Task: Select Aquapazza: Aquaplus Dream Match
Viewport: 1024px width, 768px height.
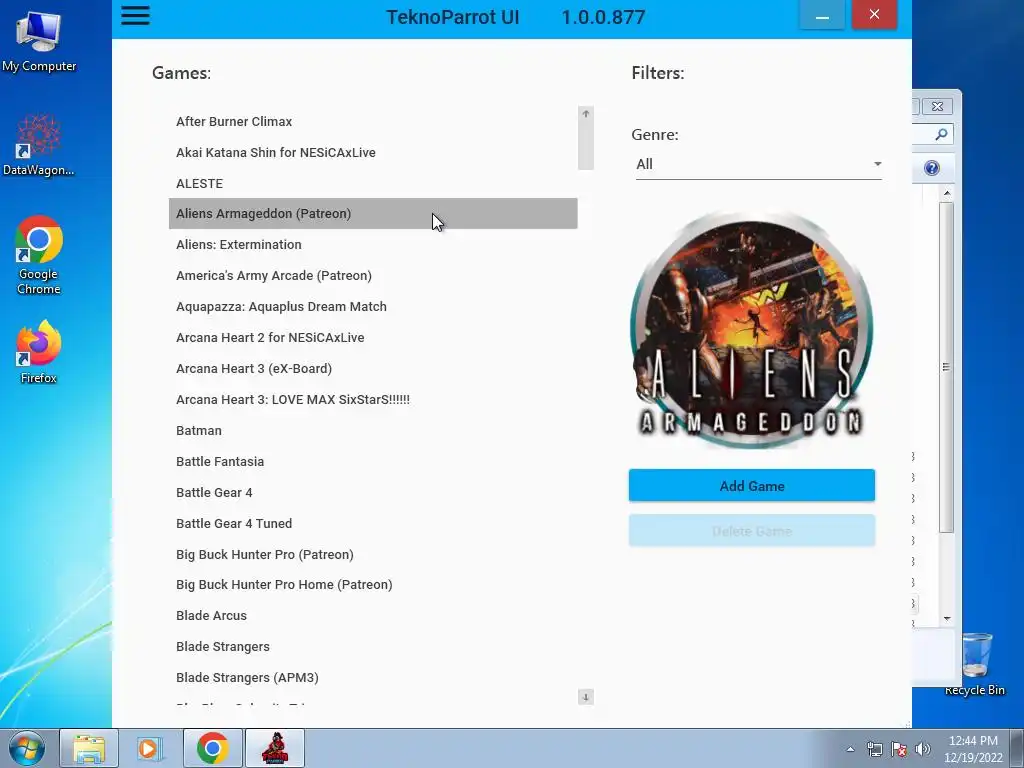Action: point(373,306)
